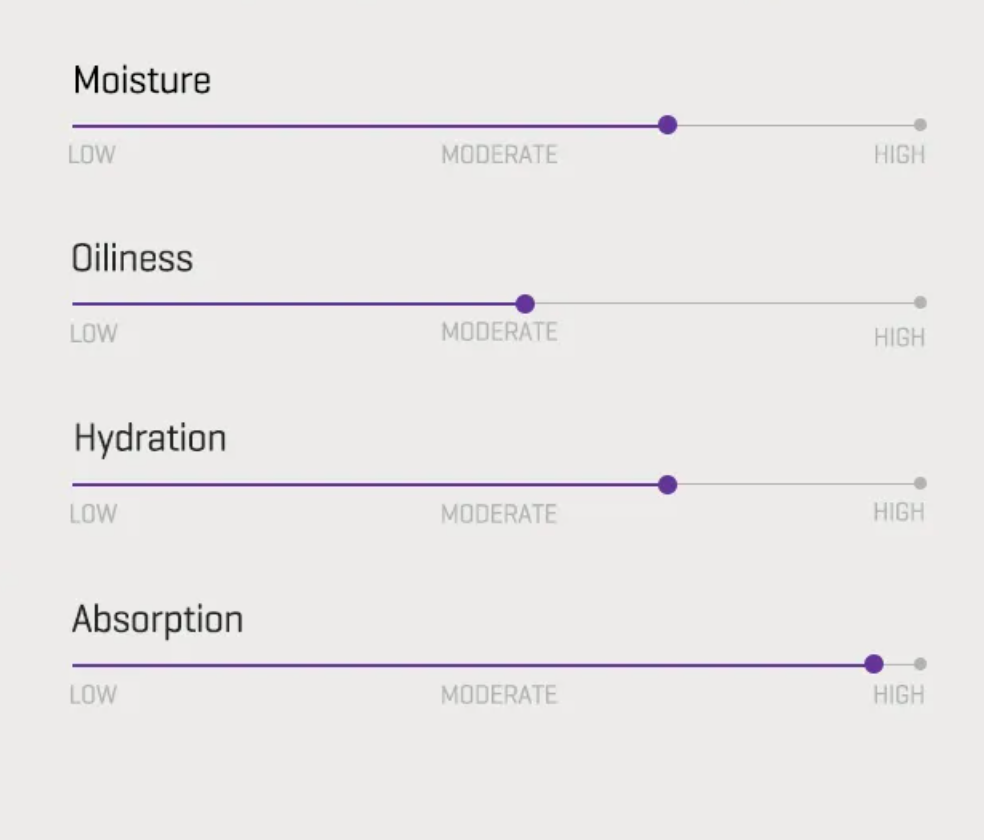Click the Moisture title text
Viewport: 984px width, 840px height.
[x=141, y=79]
